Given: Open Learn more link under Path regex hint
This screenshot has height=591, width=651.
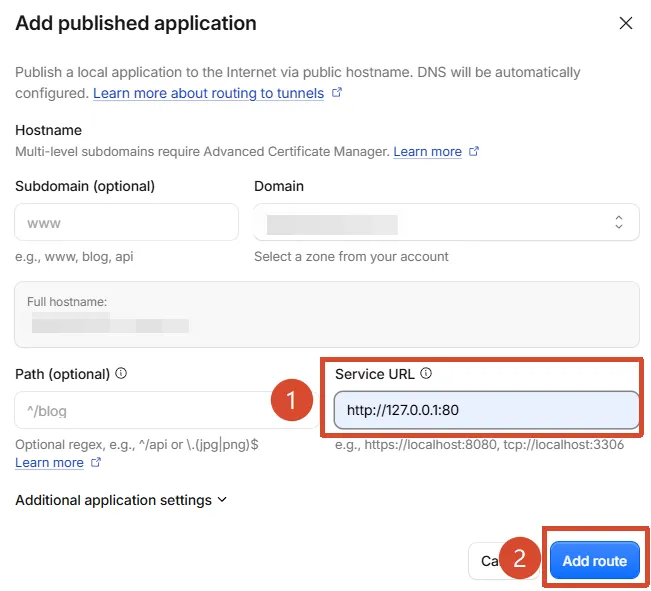Looking at the screenshot, I should (x=49, y=462).
